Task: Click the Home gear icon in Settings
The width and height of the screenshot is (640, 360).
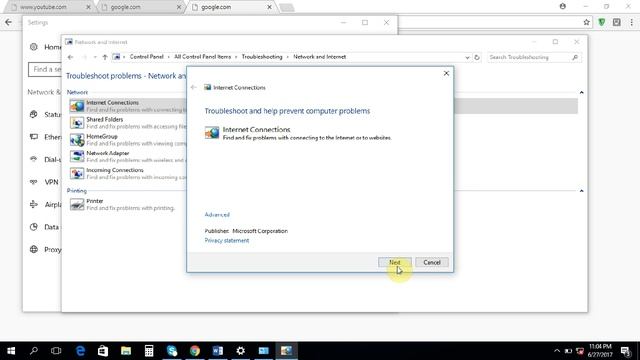Action: pyautogui.click(x=34, y=47)
